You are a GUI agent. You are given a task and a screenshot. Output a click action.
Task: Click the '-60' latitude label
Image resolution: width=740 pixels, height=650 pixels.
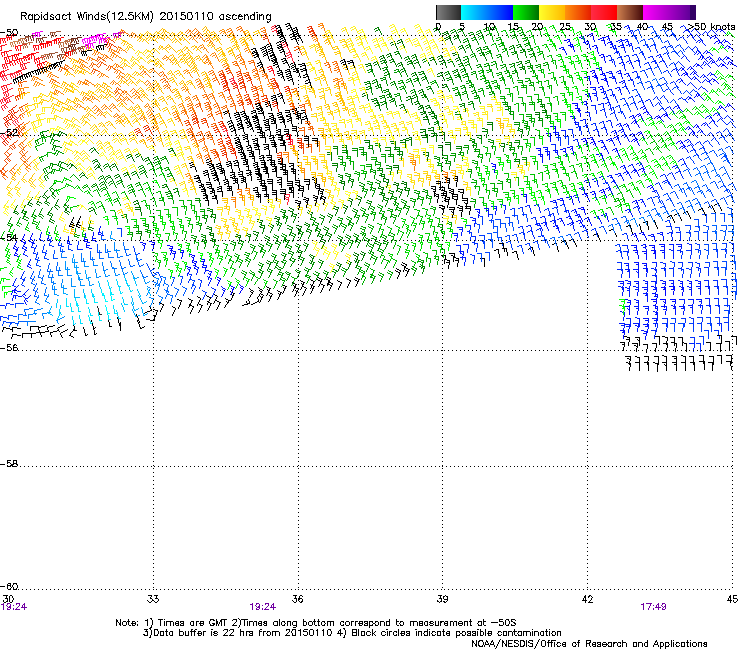(x=9, y=586)
